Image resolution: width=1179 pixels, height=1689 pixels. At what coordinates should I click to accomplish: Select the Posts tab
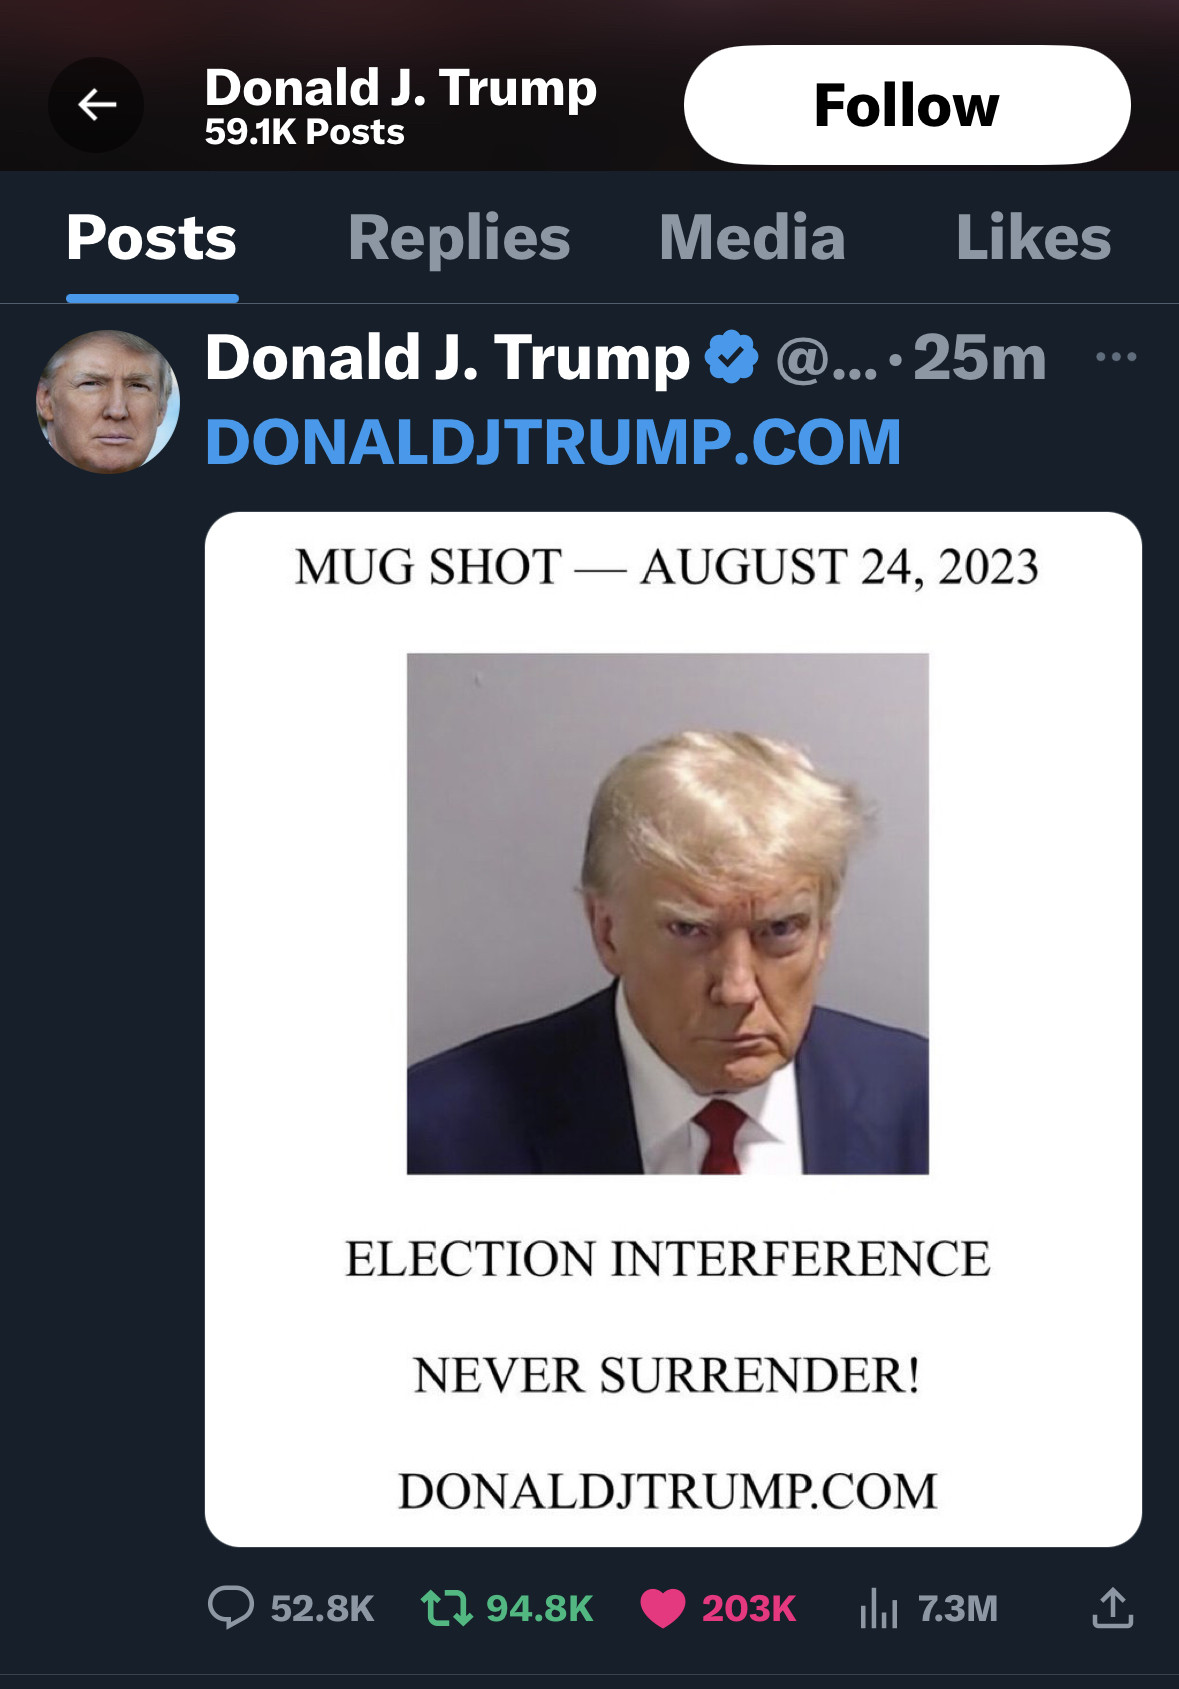(x=152, y=238)
